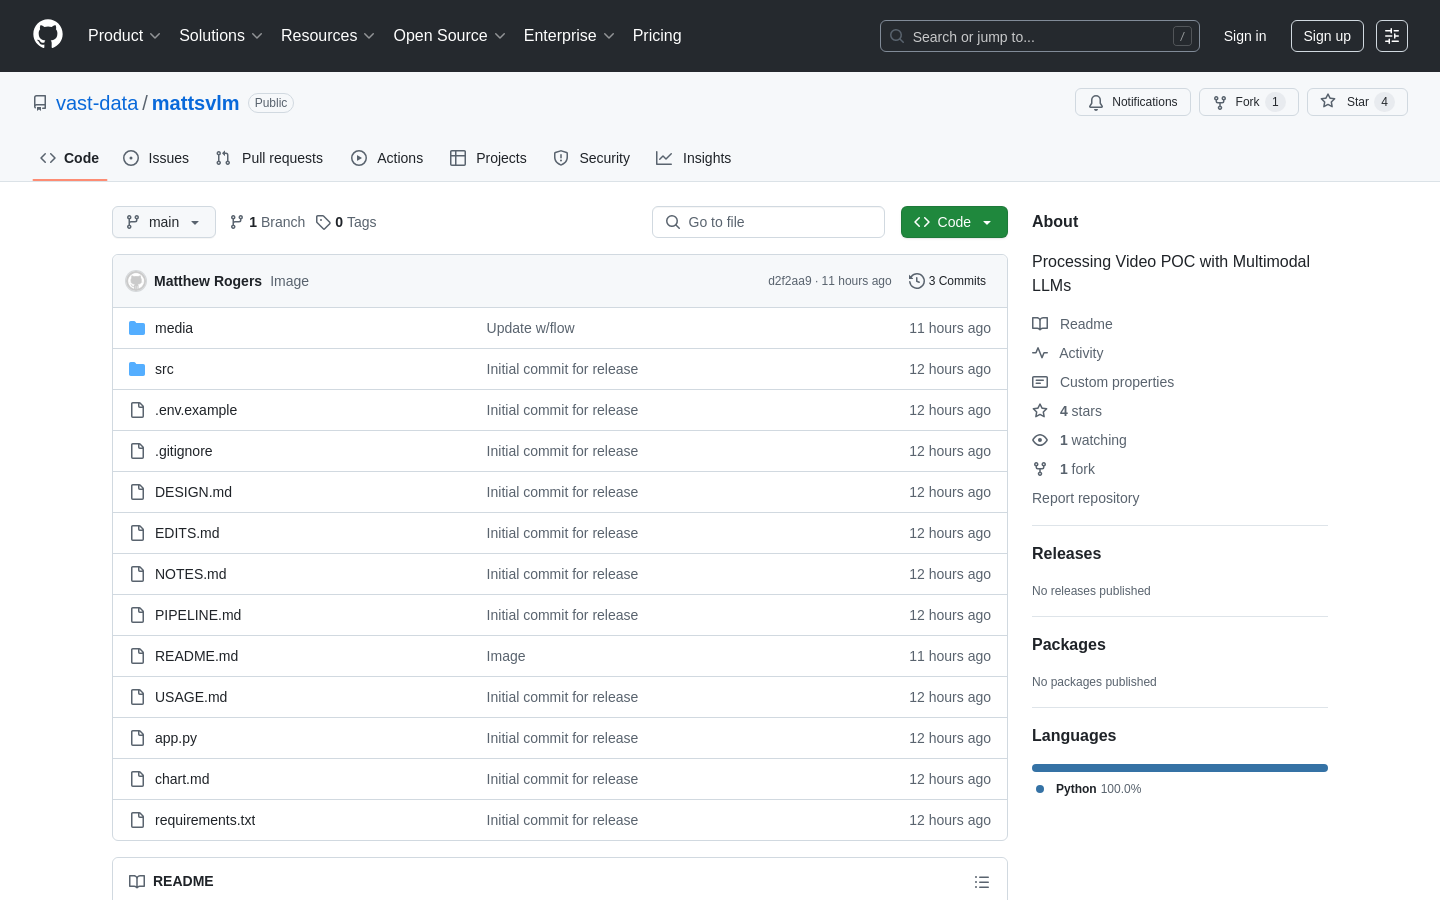This screenshot has height=900, width=1440.
Task: Click the history clock icon near 3 Commits
Action: tap(916, 281)
